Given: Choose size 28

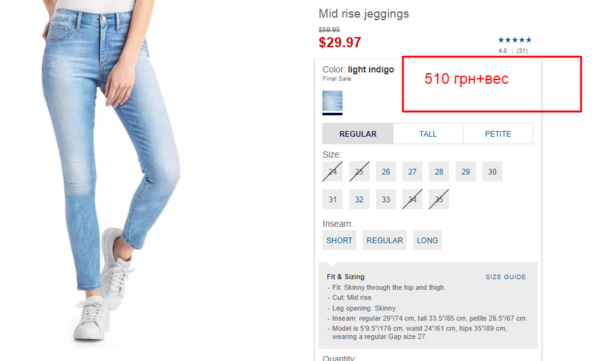Looking at the screenshot, I should click(439, 172).
